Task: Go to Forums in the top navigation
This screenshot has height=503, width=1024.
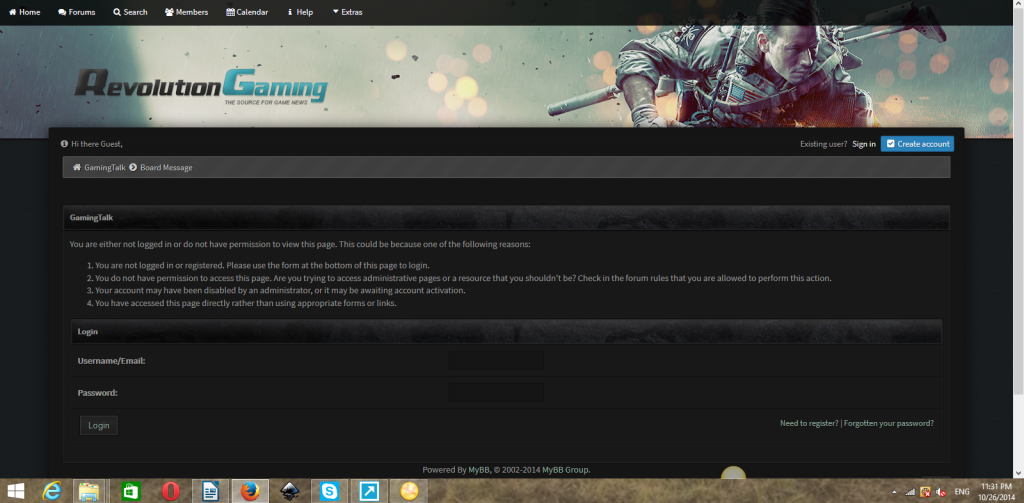Action: pyautogui.click(x=76, y=12)
